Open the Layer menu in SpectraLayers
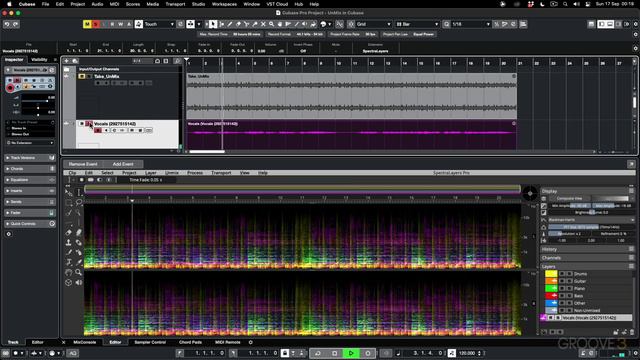640x360 pixels. 151,173
